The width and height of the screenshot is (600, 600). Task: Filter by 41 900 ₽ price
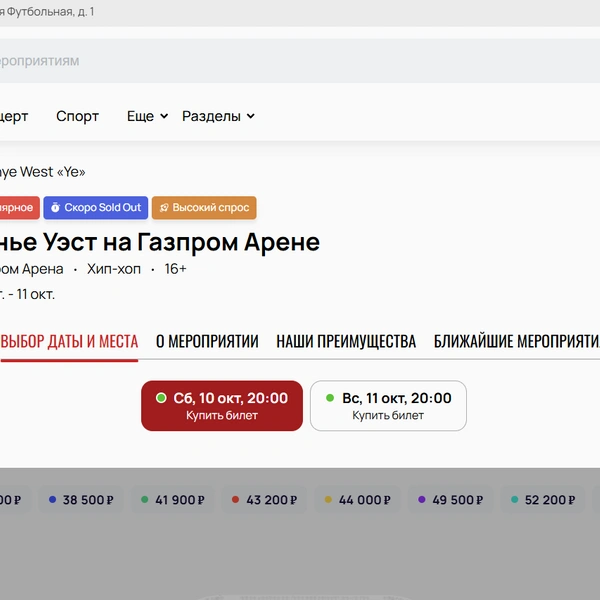173,500
